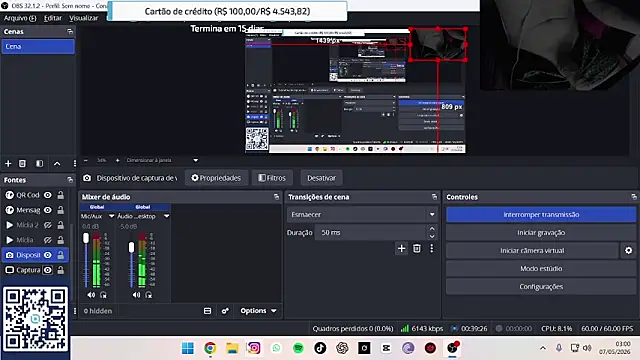Toggle lock on Captura source
640x360 pixels.
pyautogui.click(x=61, y=270)
